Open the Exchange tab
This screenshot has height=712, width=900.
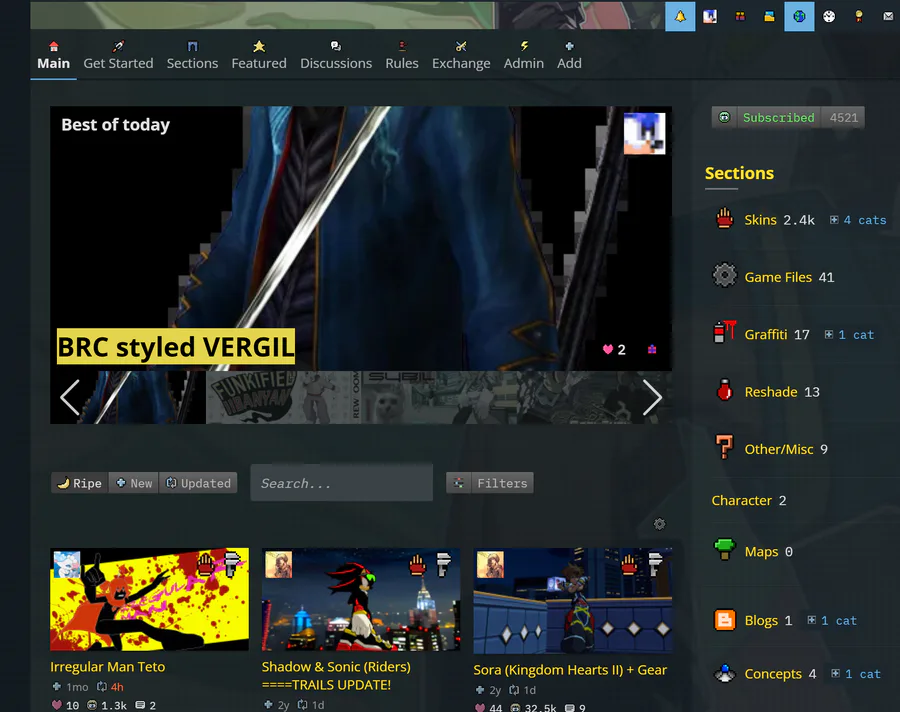coord(461,56)
